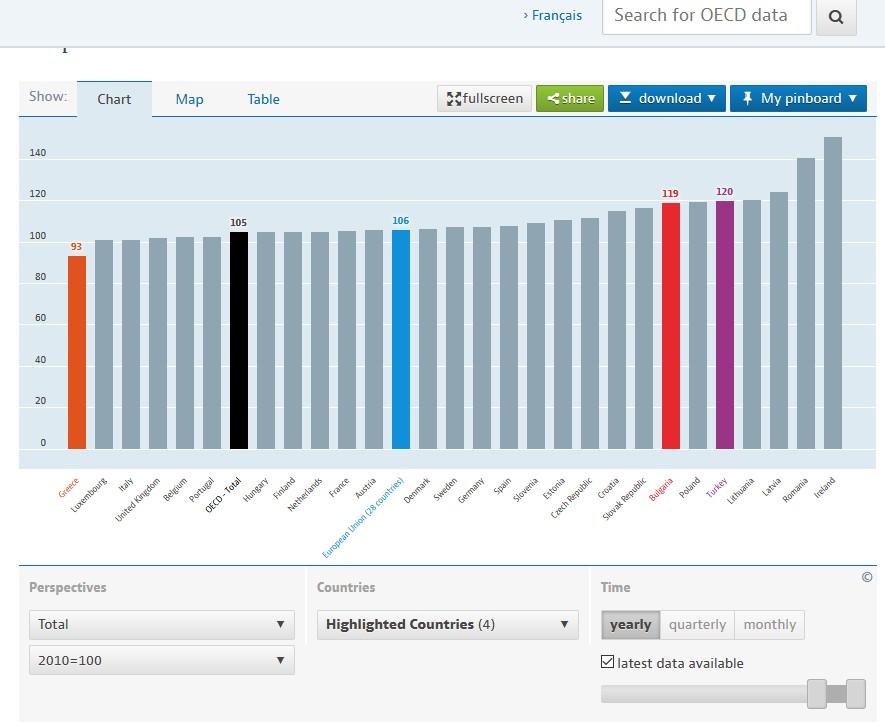Click the Turkey axis label
This screenshot has width=885, height=722.
point(717,488)
